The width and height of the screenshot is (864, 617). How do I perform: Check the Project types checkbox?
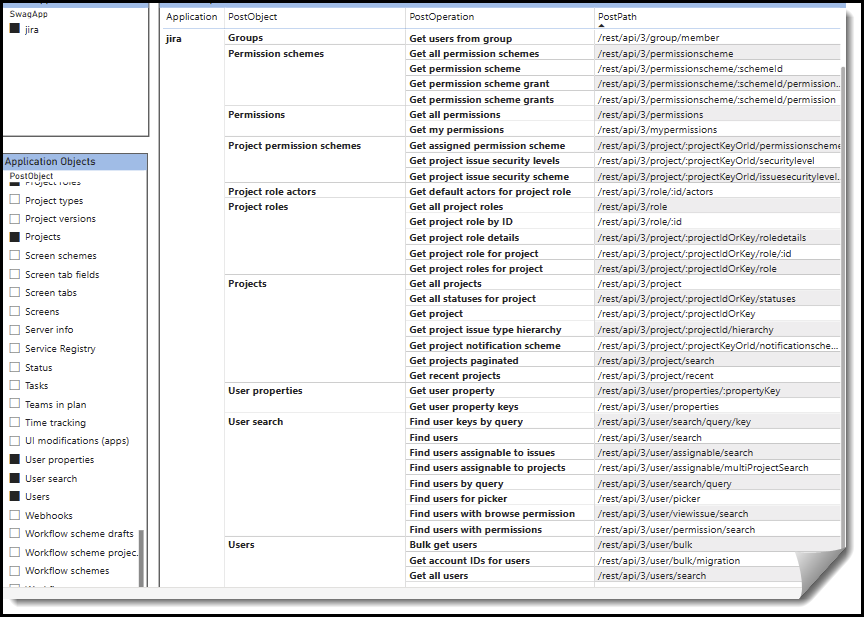pos(15,200)
